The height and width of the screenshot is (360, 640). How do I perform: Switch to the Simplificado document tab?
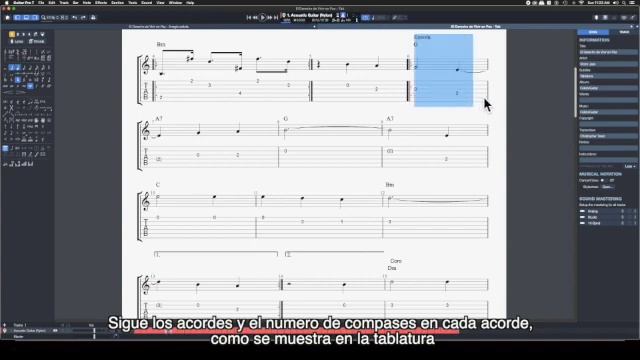click(158, 27)
